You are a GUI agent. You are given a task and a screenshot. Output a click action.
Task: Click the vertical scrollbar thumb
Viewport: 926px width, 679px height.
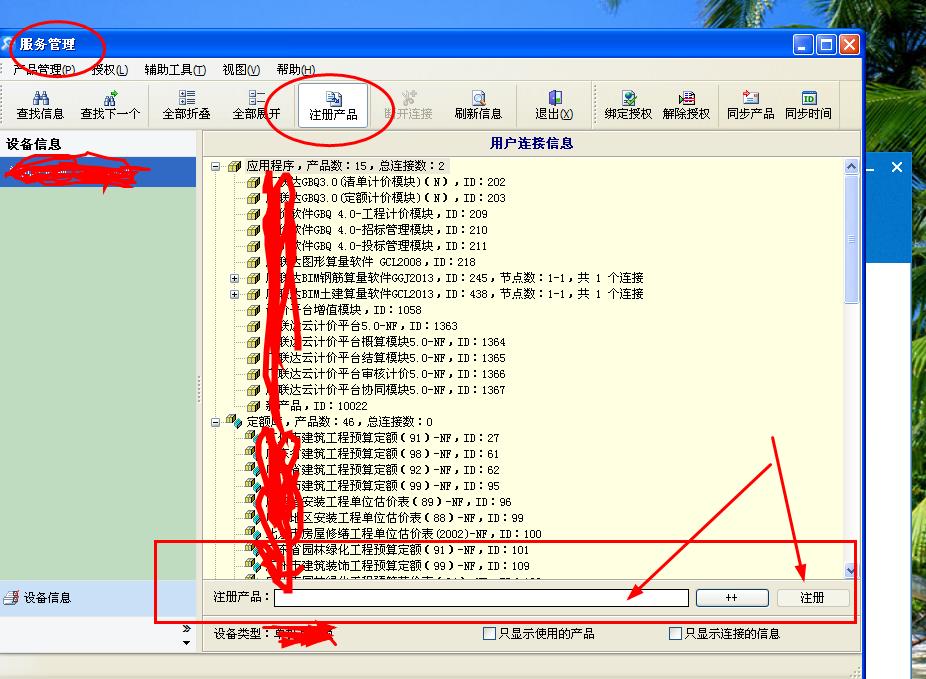tap(851, 239)
